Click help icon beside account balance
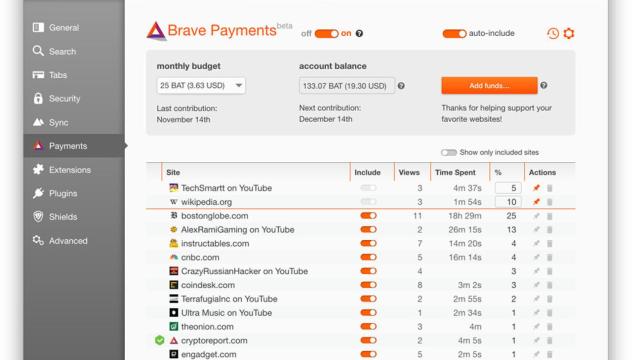The image size is (640, 360). click(401, 86)
